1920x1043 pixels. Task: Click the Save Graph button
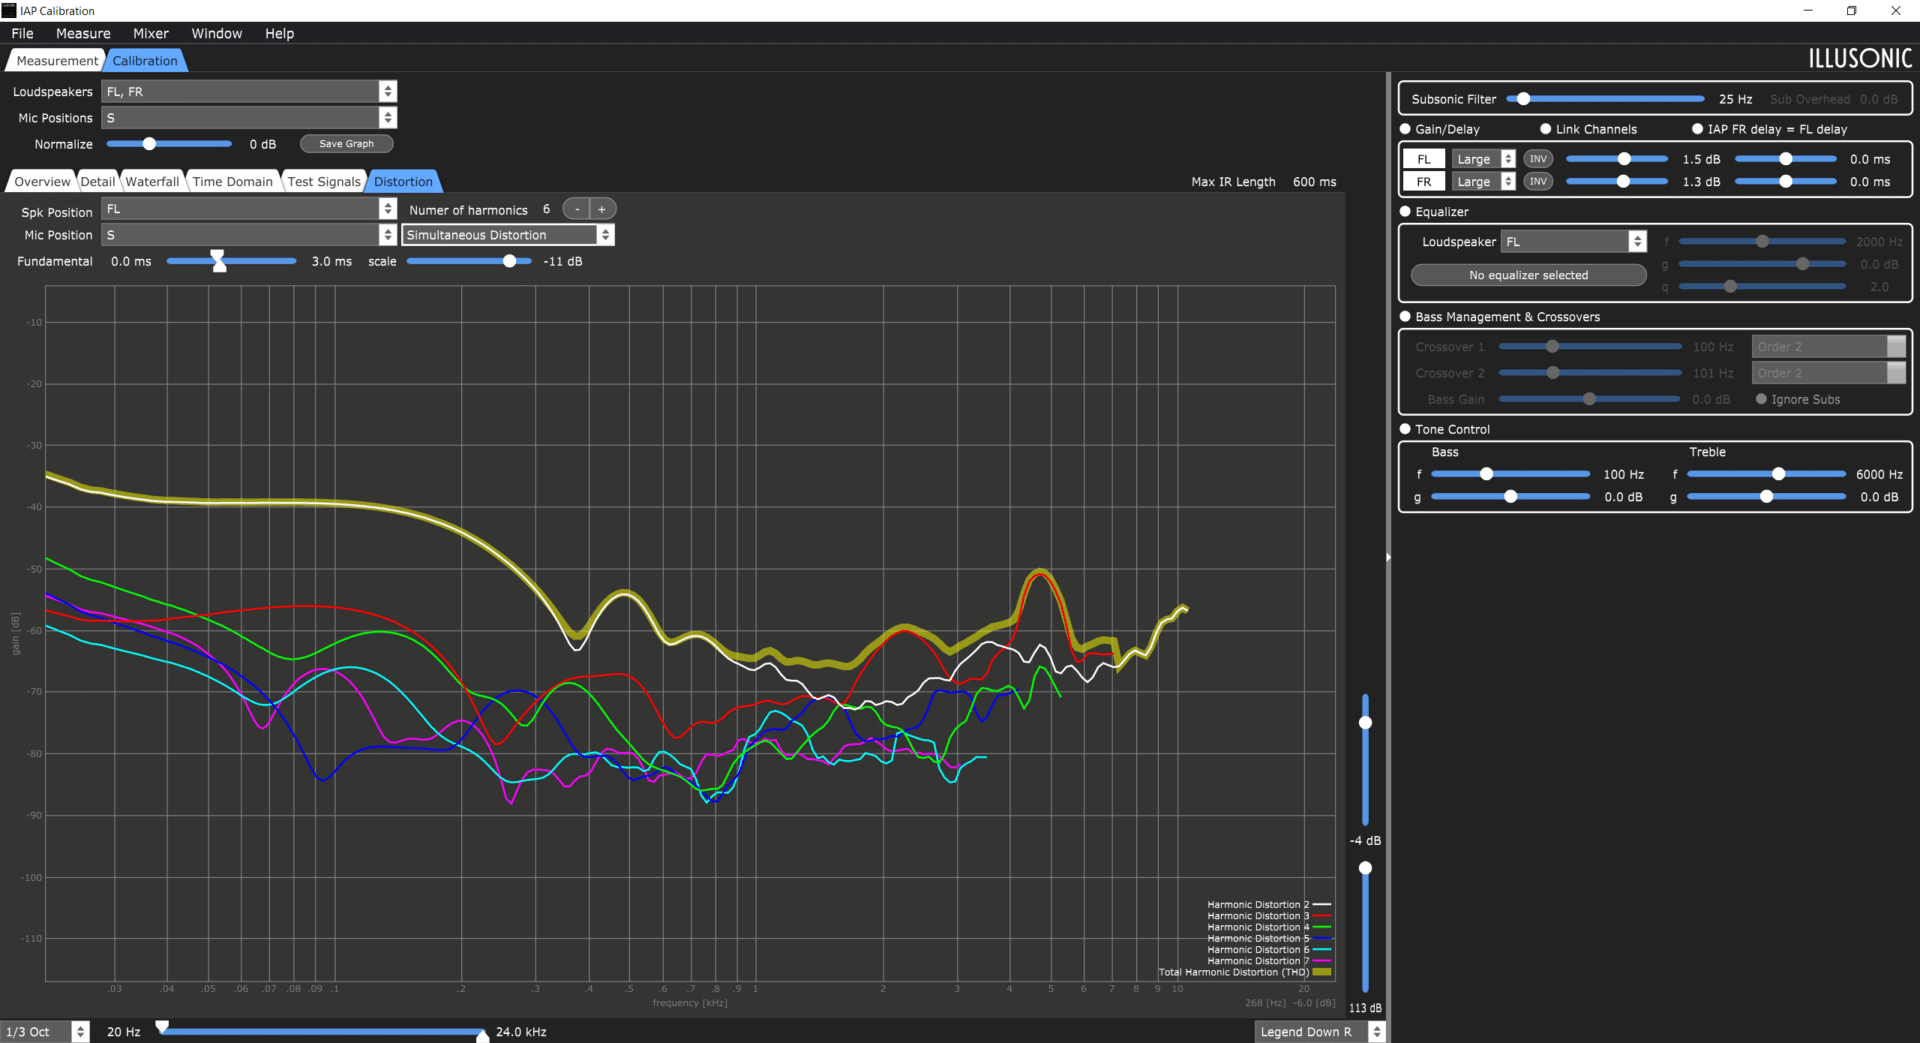346,144
